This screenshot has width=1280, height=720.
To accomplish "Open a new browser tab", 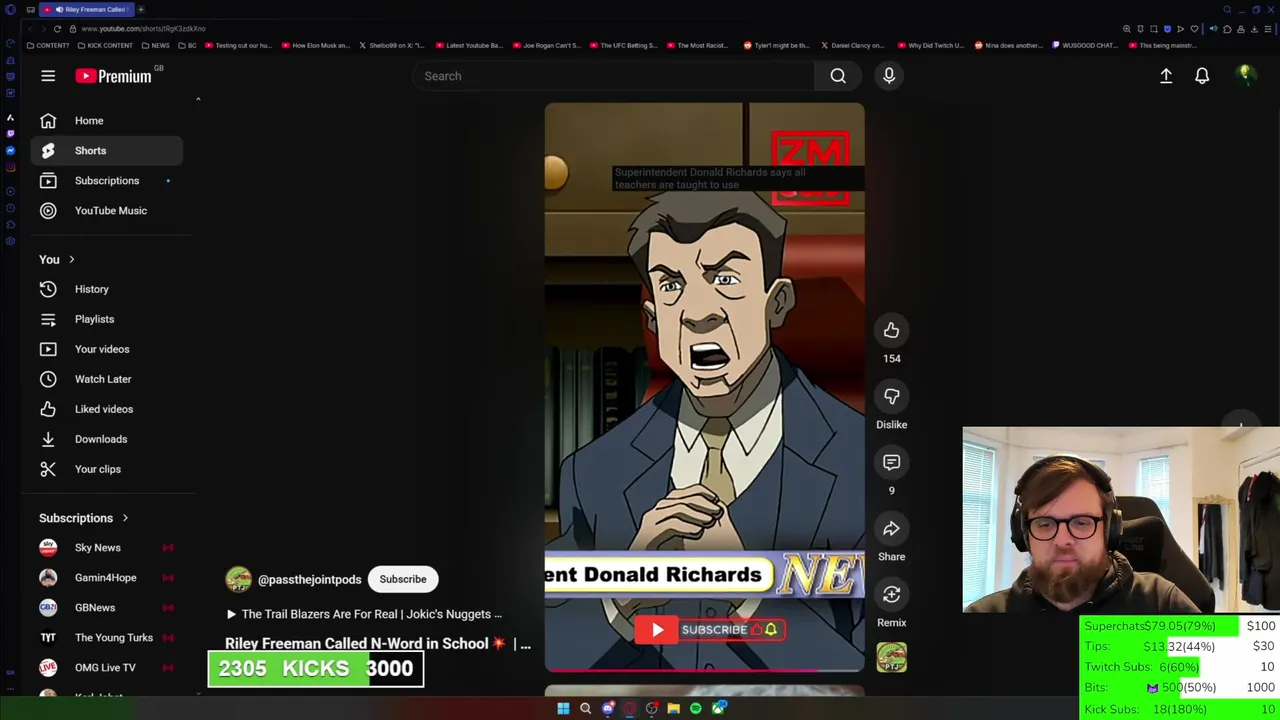I will pos(141,9).
